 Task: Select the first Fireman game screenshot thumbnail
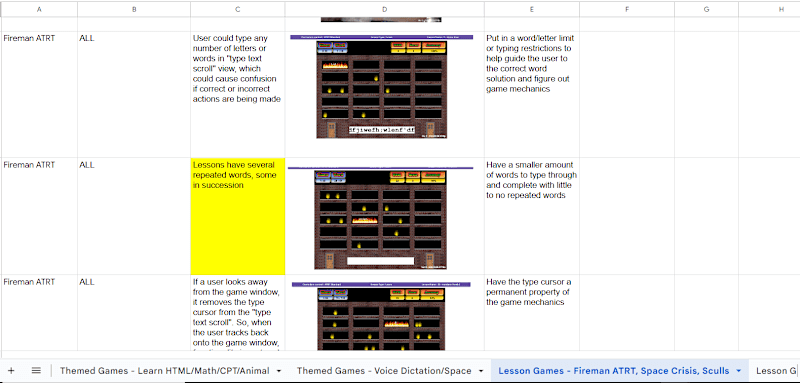(381, 87)
